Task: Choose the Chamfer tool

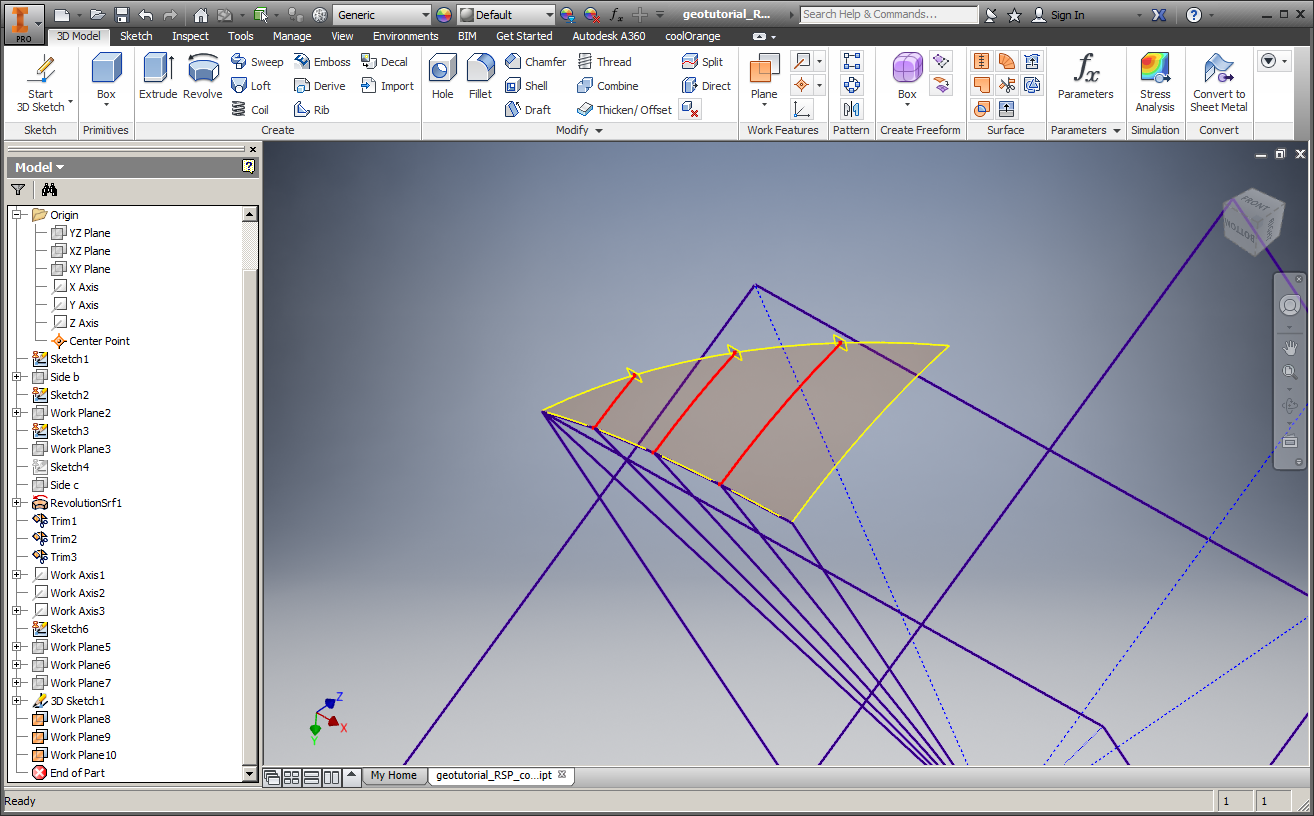Action: pyautogui.click(x=535, y=62)
